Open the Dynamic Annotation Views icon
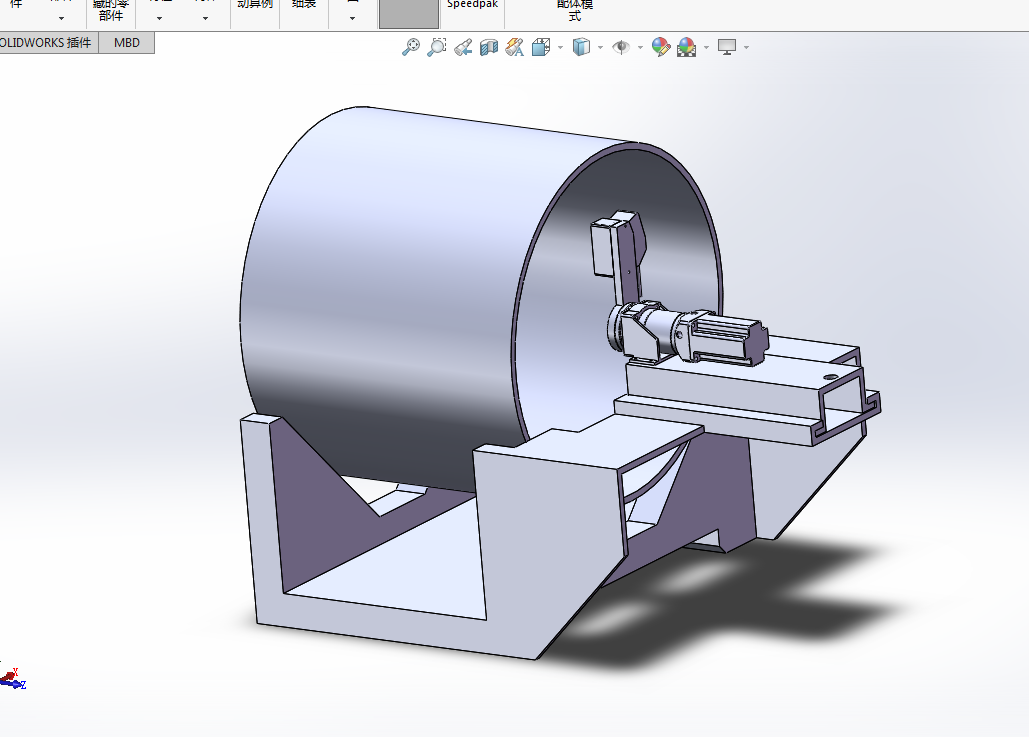Viewport: 1029px width, 737px height. click(x=514, y=47)
